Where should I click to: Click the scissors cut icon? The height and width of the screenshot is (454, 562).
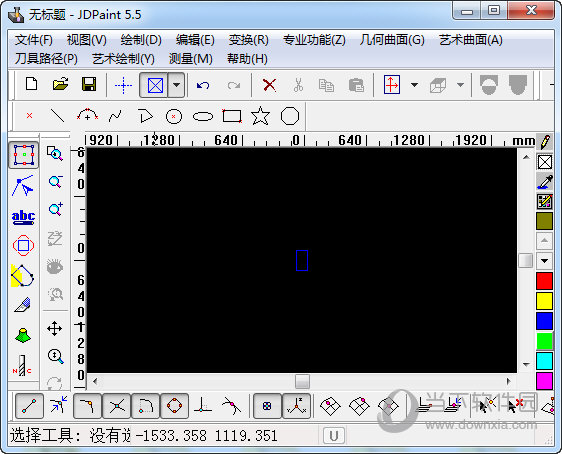(x=298, y=85)
